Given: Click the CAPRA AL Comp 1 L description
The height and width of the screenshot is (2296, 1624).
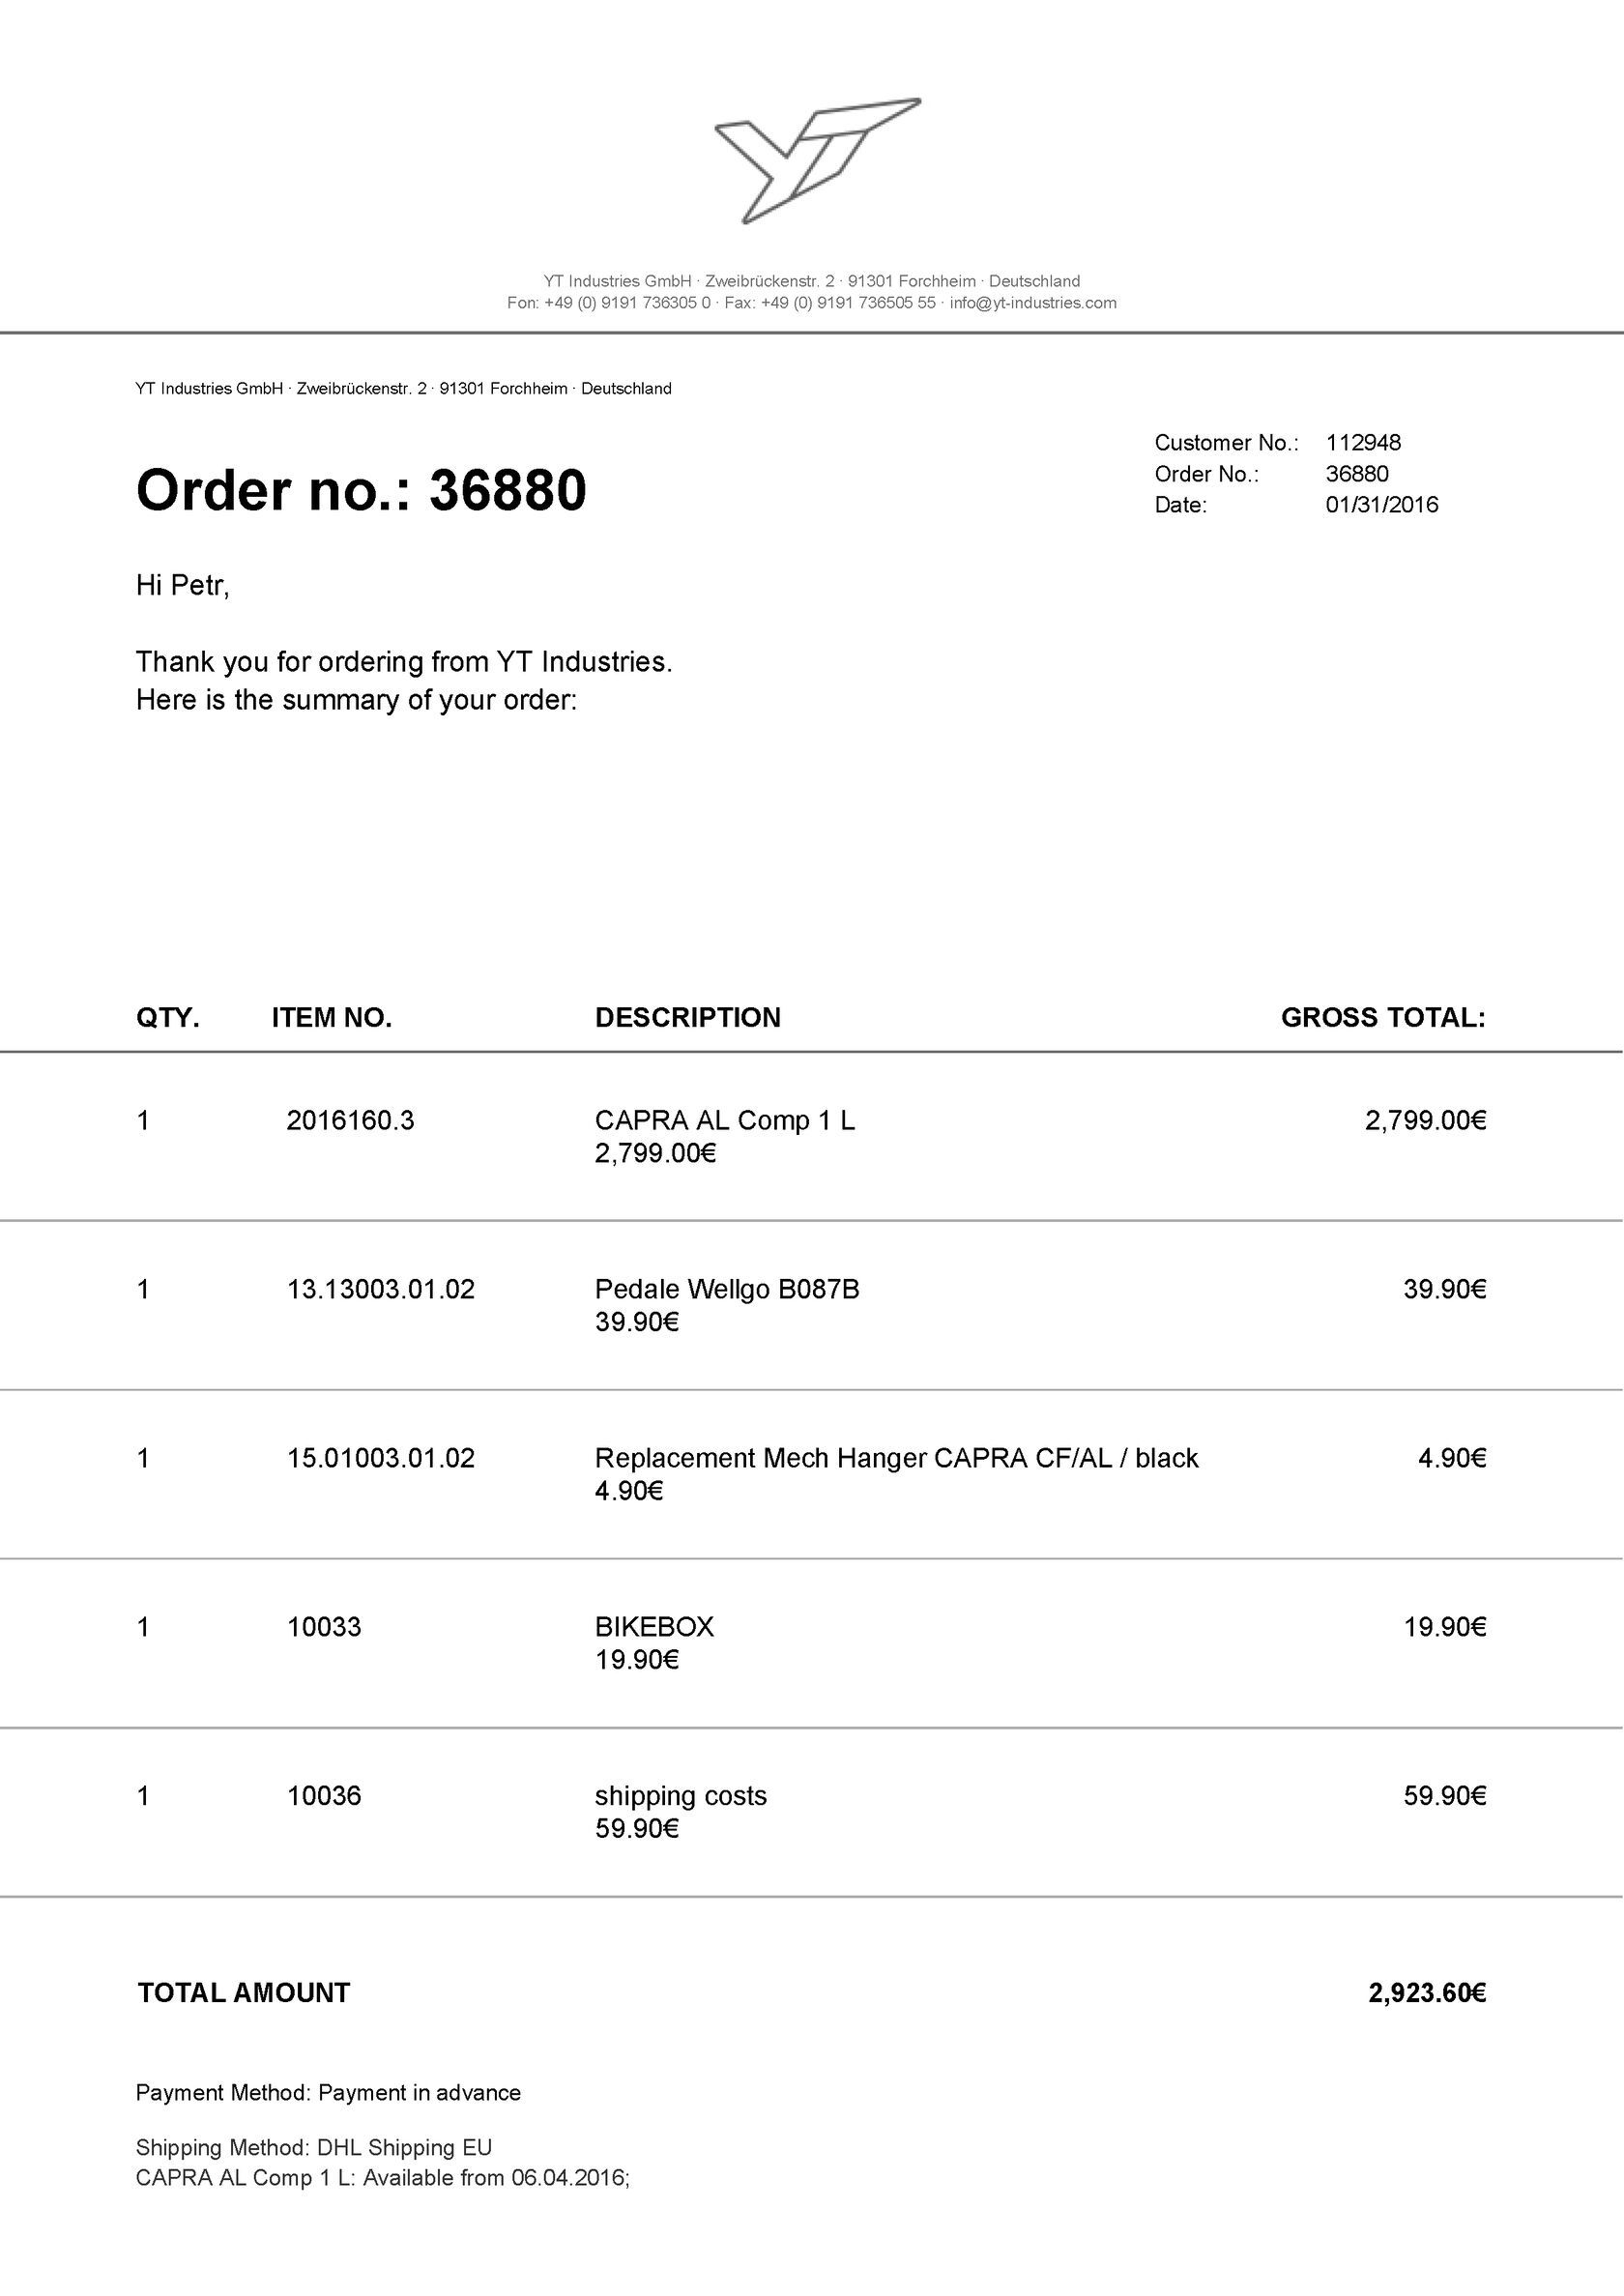Looking at the screenshot, I should 724,1120.
